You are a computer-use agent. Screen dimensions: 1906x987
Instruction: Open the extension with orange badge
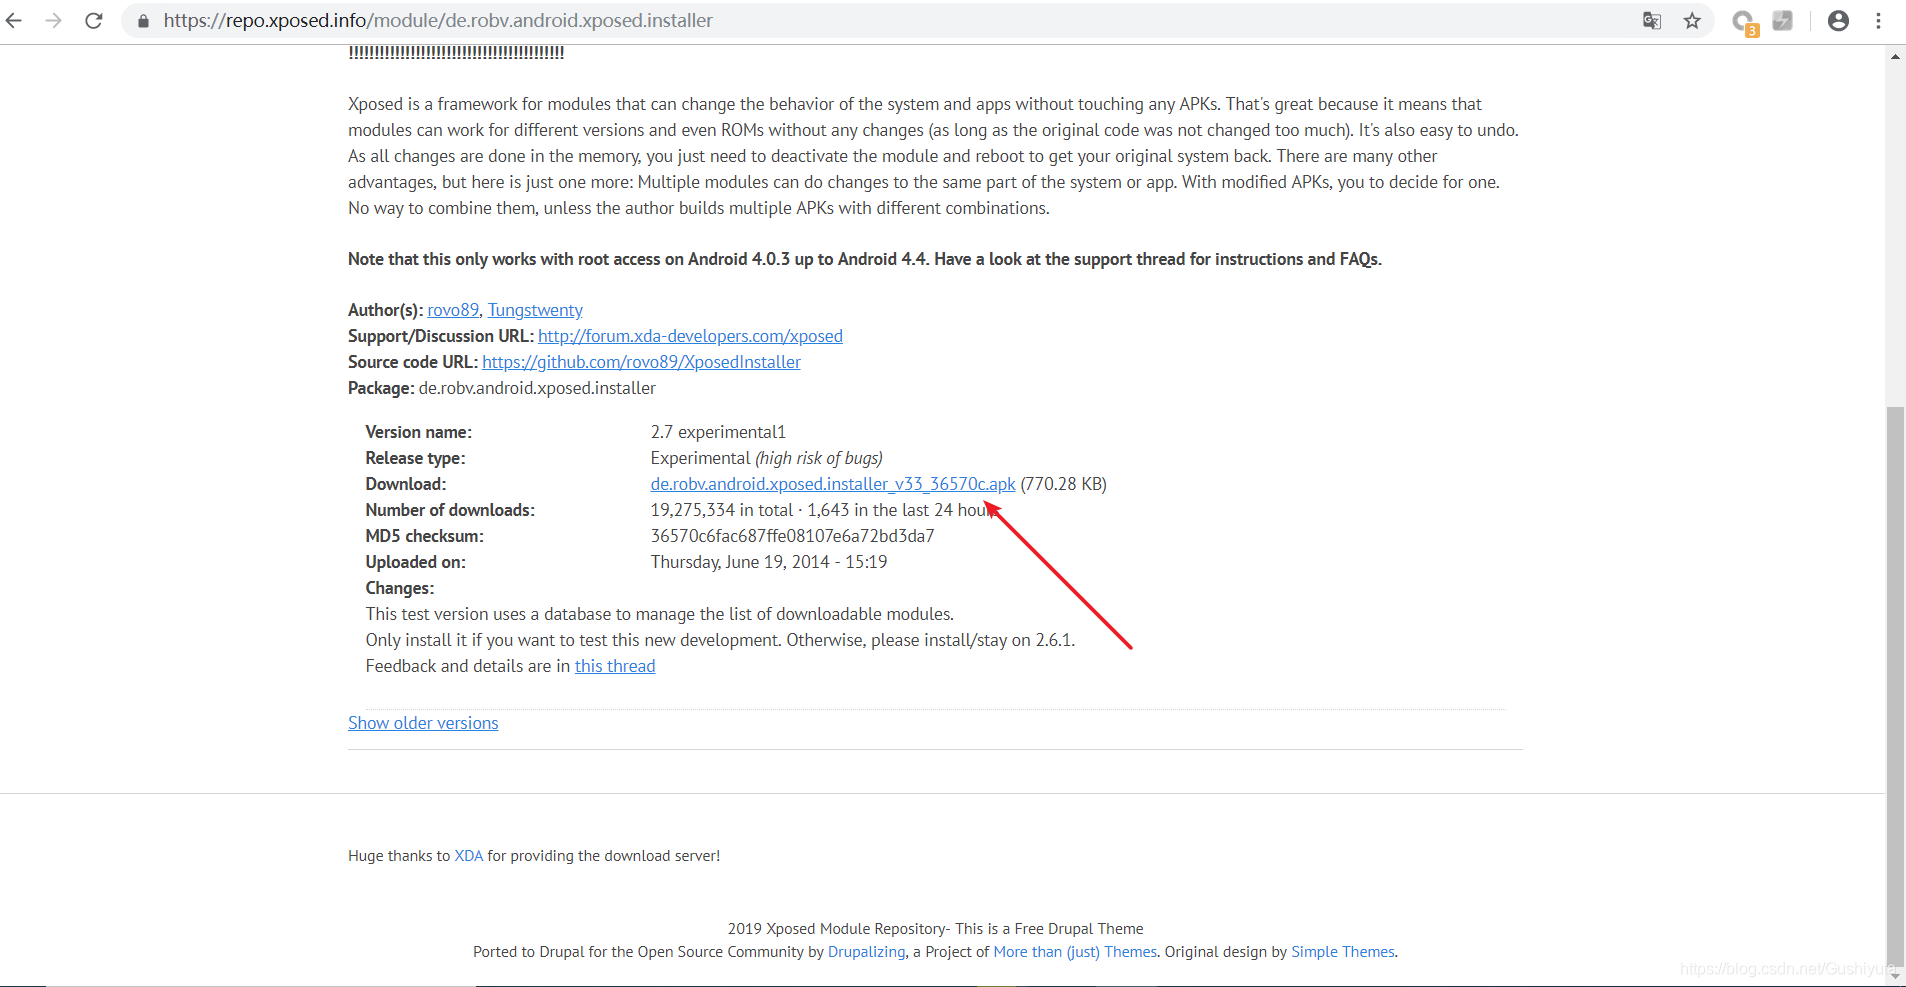coord(1745,22)
